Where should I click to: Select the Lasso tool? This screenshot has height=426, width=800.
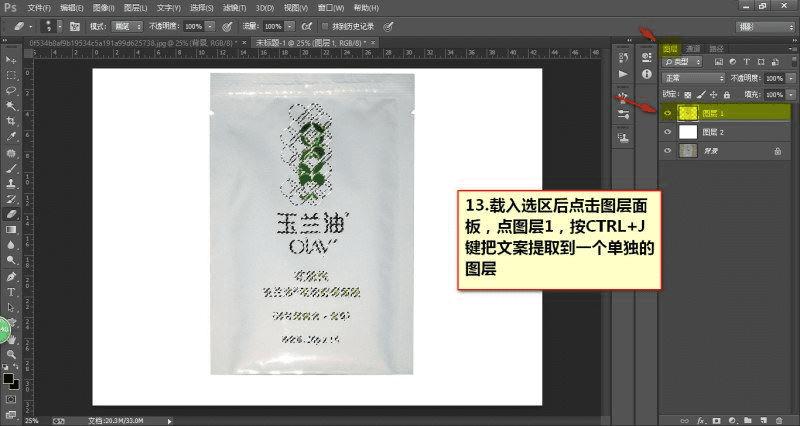pyautogui.click(x=10, y=91)
